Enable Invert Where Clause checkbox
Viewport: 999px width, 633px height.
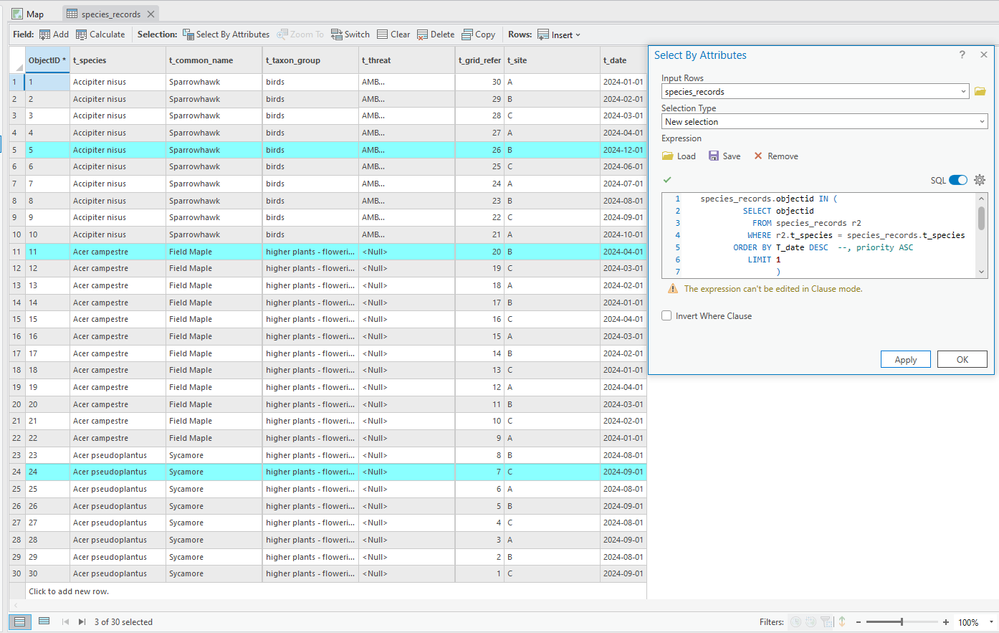point(667,316)
